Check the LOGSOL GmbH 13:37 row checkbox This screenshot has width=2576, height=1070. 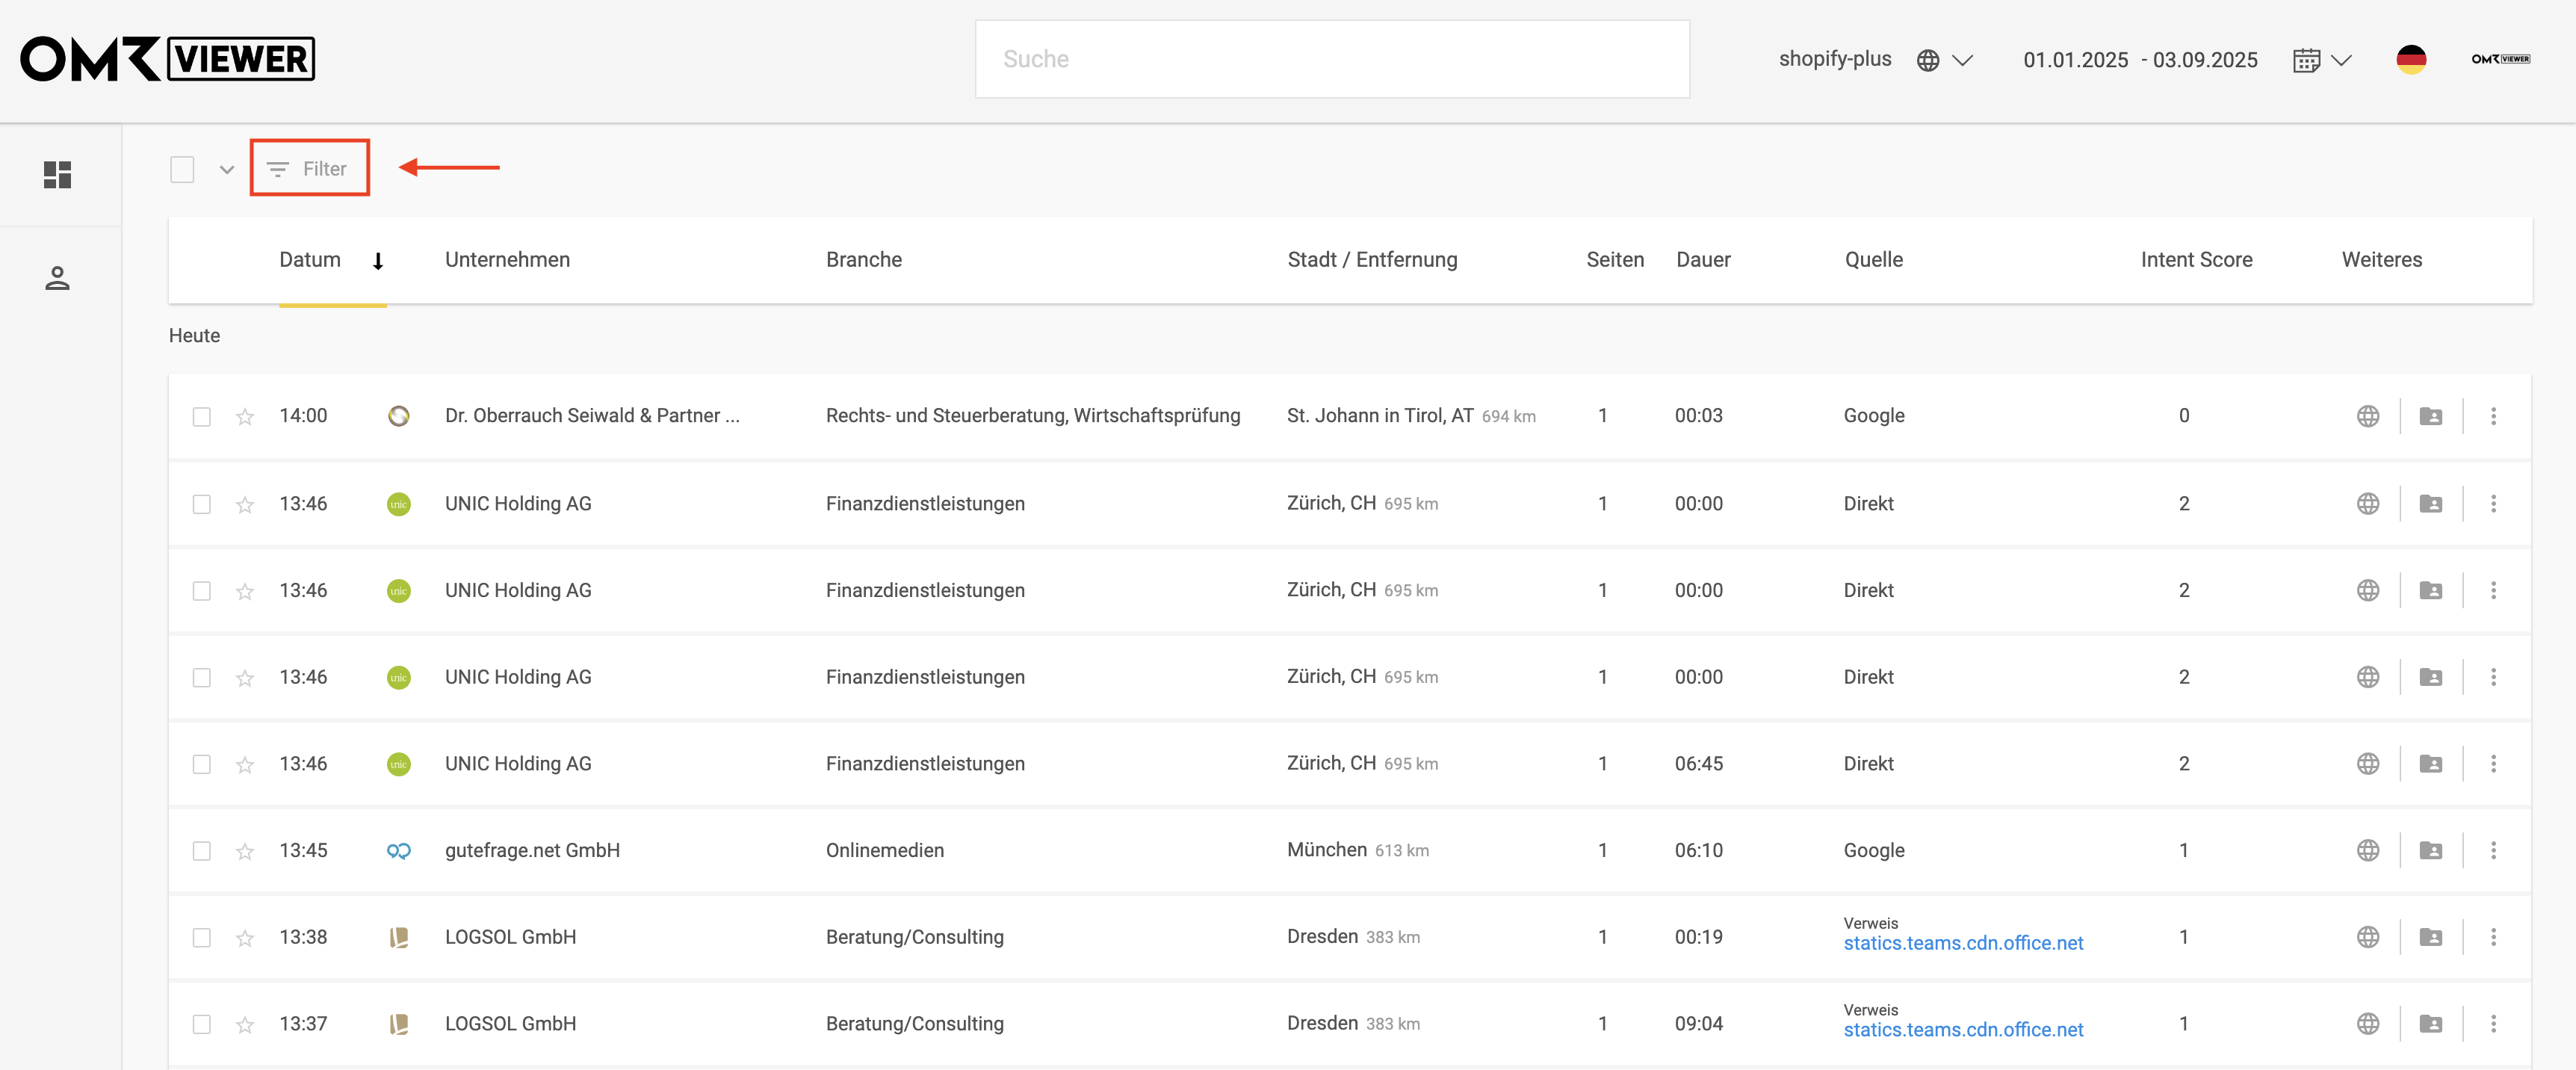(202, 1025)
